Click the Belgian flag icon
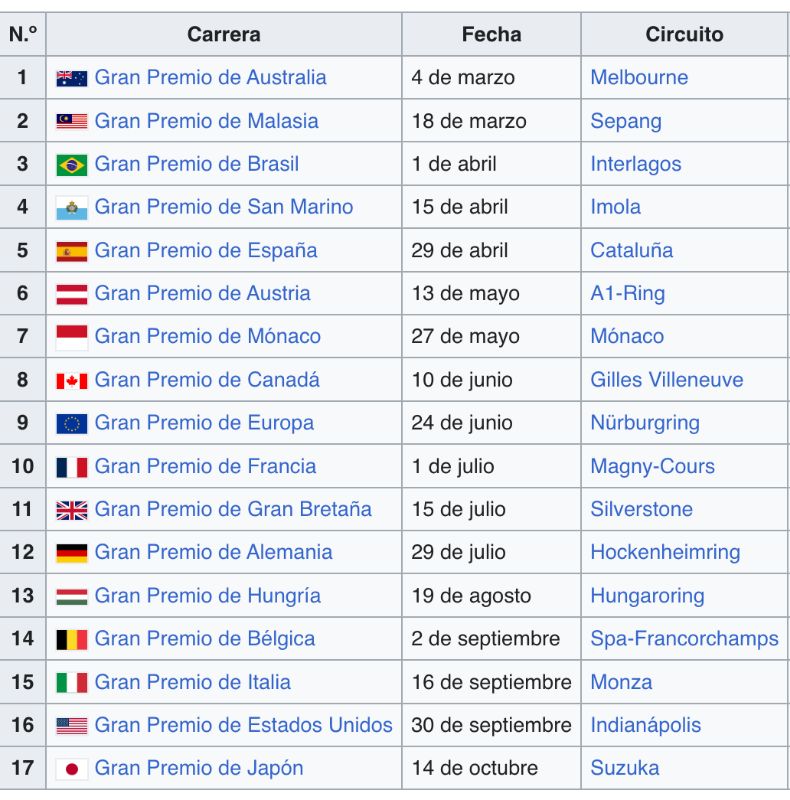The image size is (790, 800). point(71,640)
